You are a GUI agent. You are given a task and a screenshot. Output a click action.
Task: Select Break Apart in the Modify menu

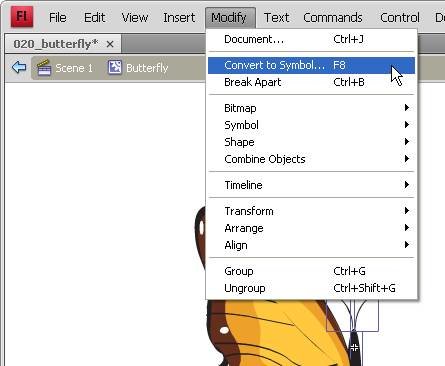coord(311,82)
